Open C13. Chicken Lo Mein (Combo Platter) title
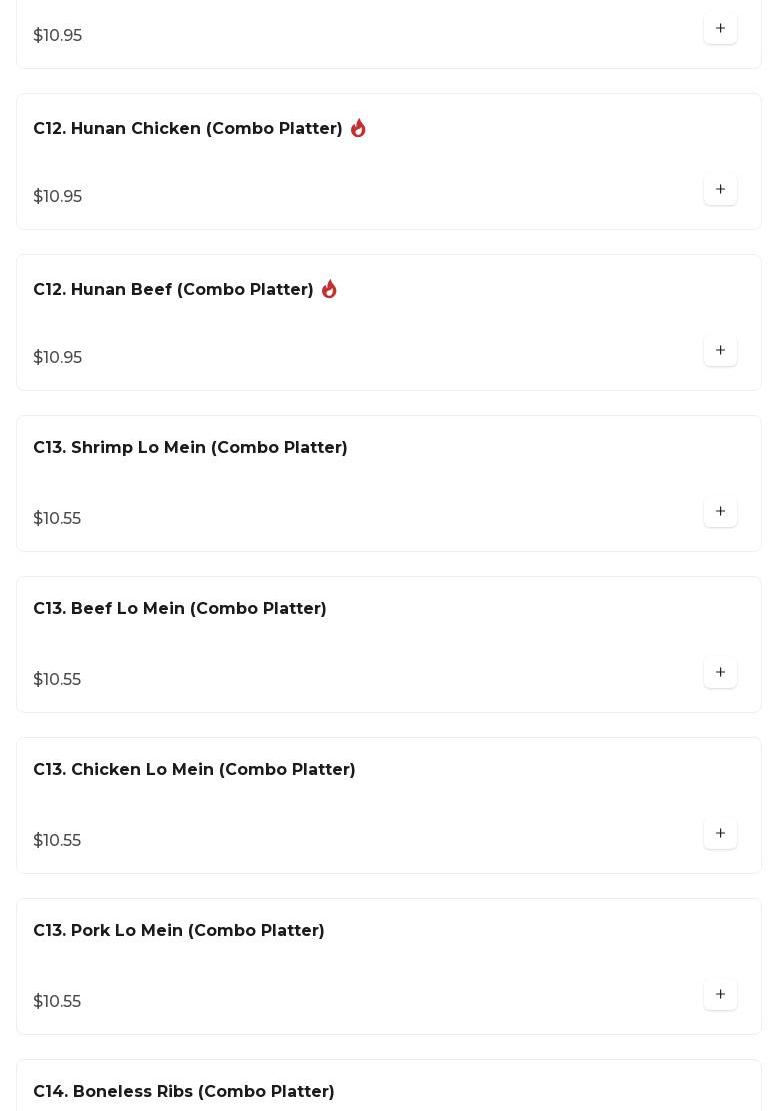 (194, 770)
